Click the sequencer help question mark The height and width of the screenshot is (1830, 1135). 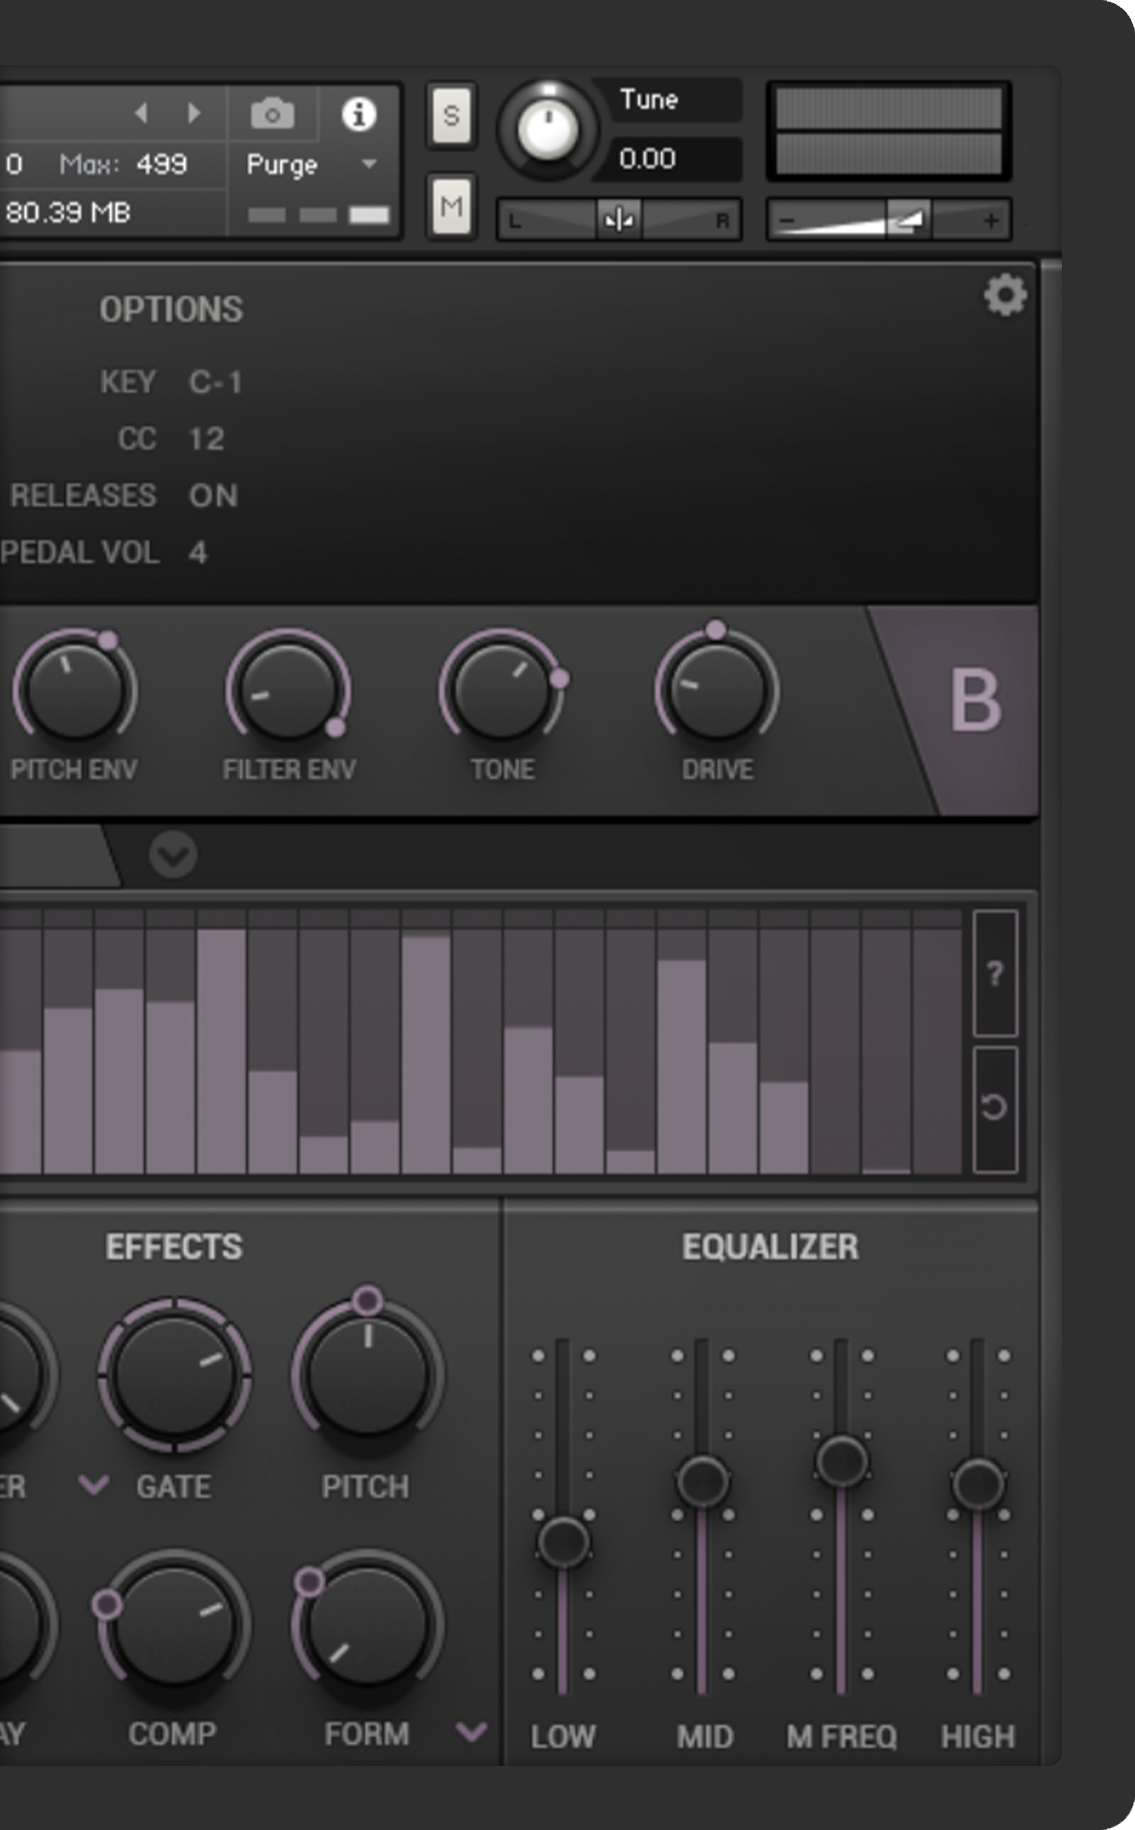click(995, 973)
